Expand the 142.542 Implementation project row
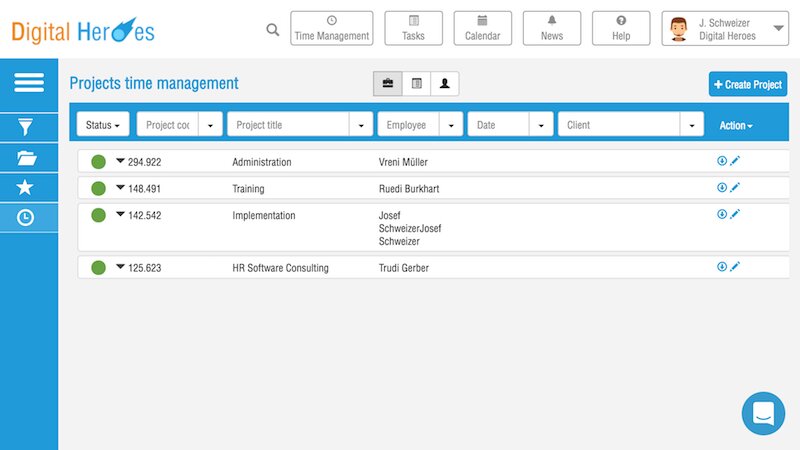Viewport: 800px width, 450px height. coord(120,213)
